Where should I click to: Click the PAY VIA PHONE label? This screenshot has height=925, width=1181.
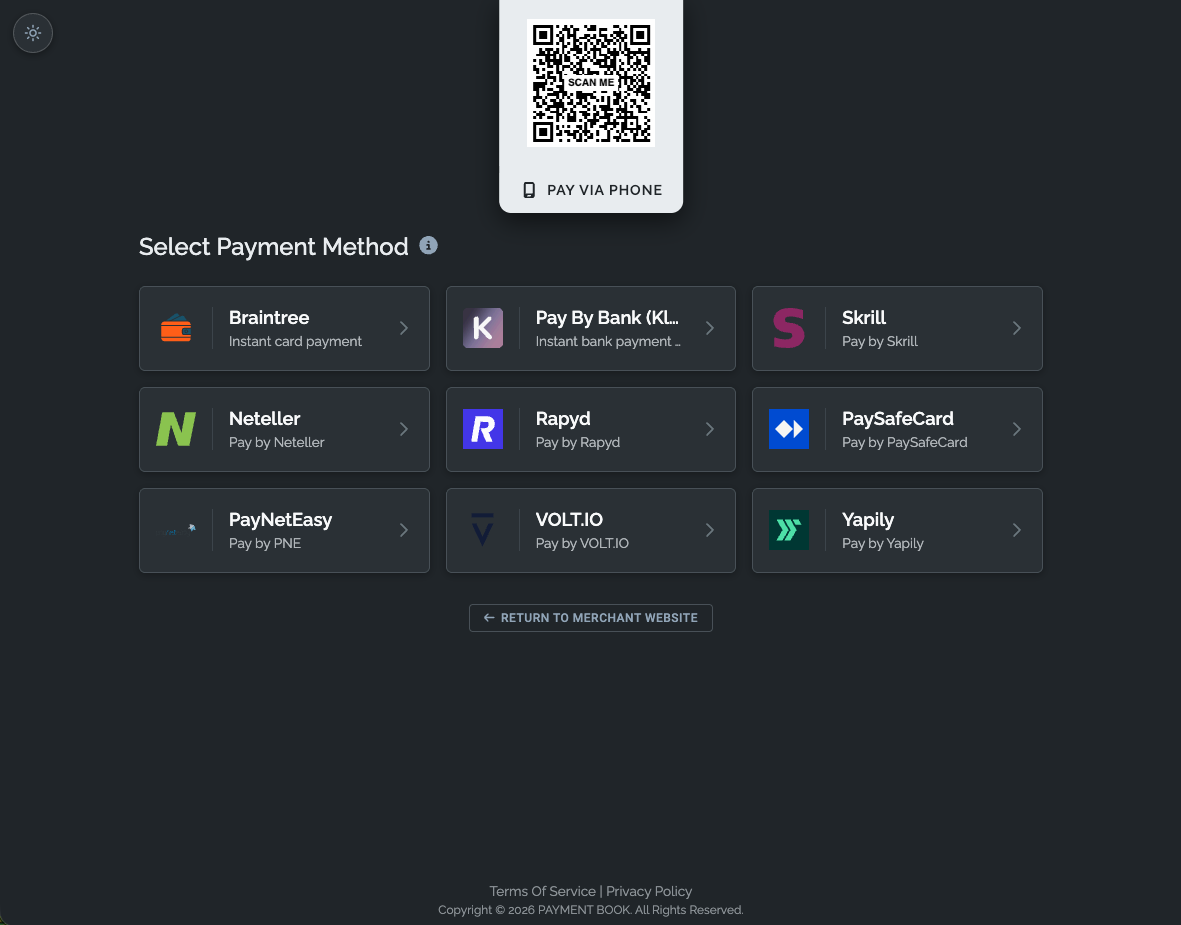(605, 190)
